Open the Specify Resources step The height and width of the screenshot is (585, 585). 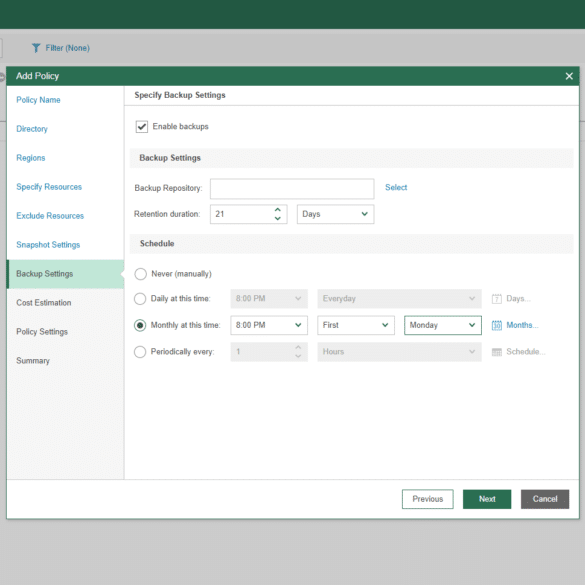(x=49, y=187)
